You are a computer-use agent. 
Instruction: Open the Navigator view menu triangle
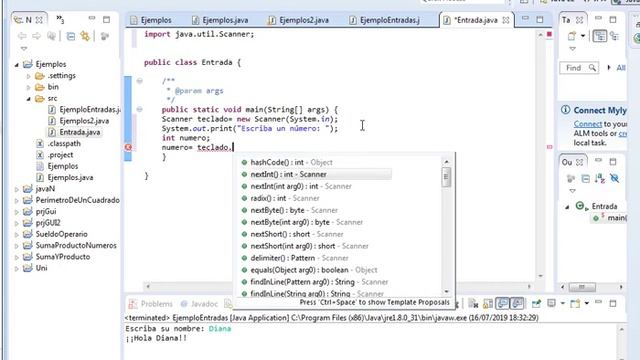(24, 49)
